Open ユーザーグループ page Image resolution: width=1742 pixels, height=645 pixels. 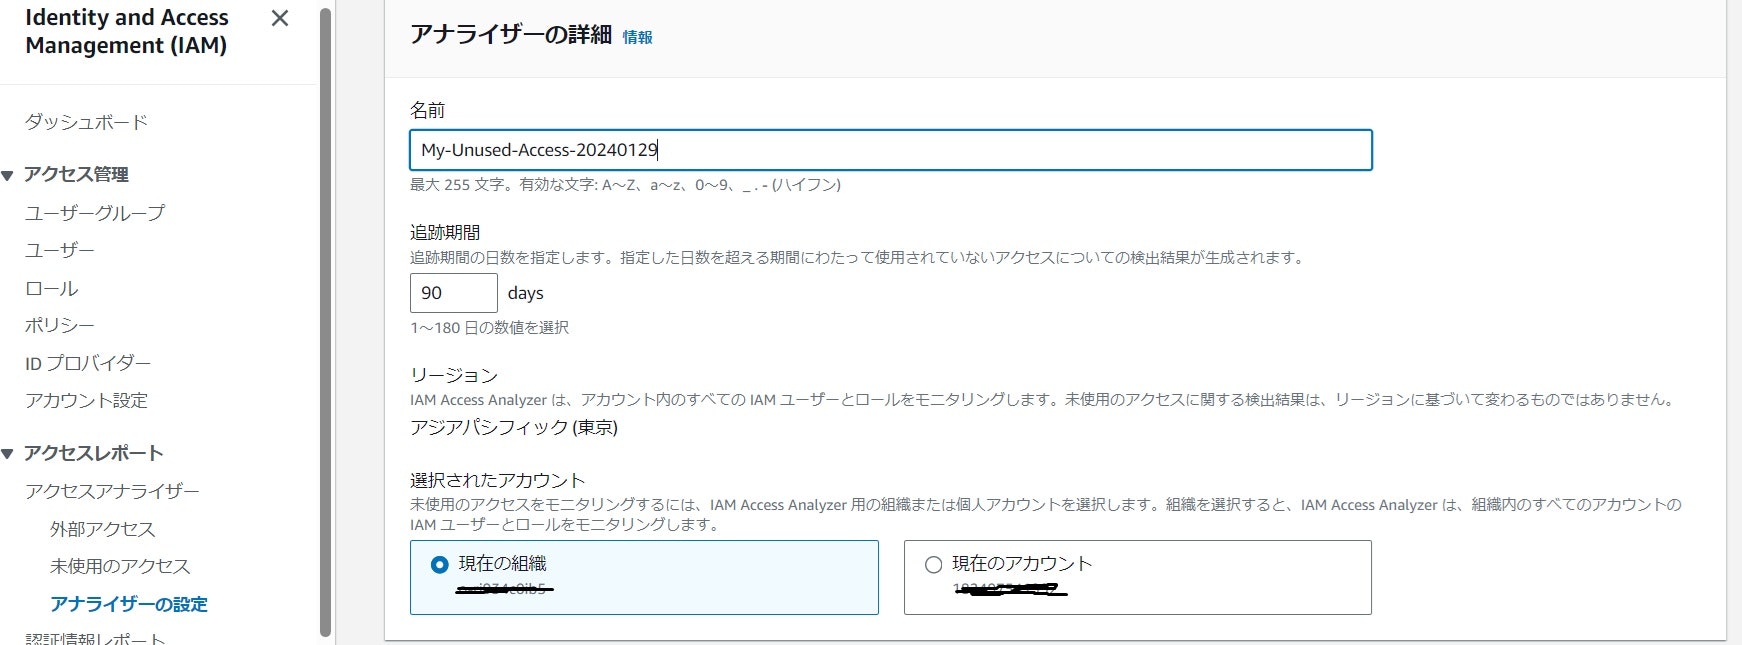coord(95,212)
